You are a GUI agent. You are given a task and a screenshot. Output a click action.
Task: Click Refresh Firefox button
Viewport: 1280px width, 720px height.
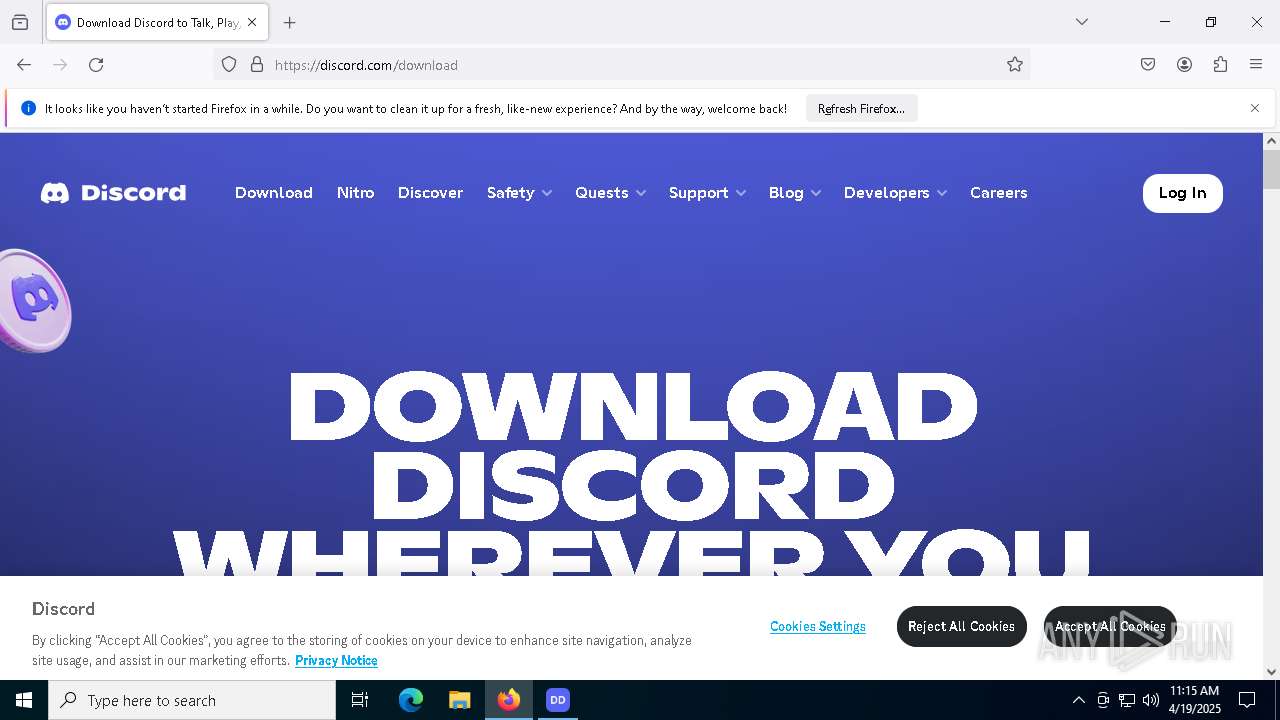click(x=861, y=108)
